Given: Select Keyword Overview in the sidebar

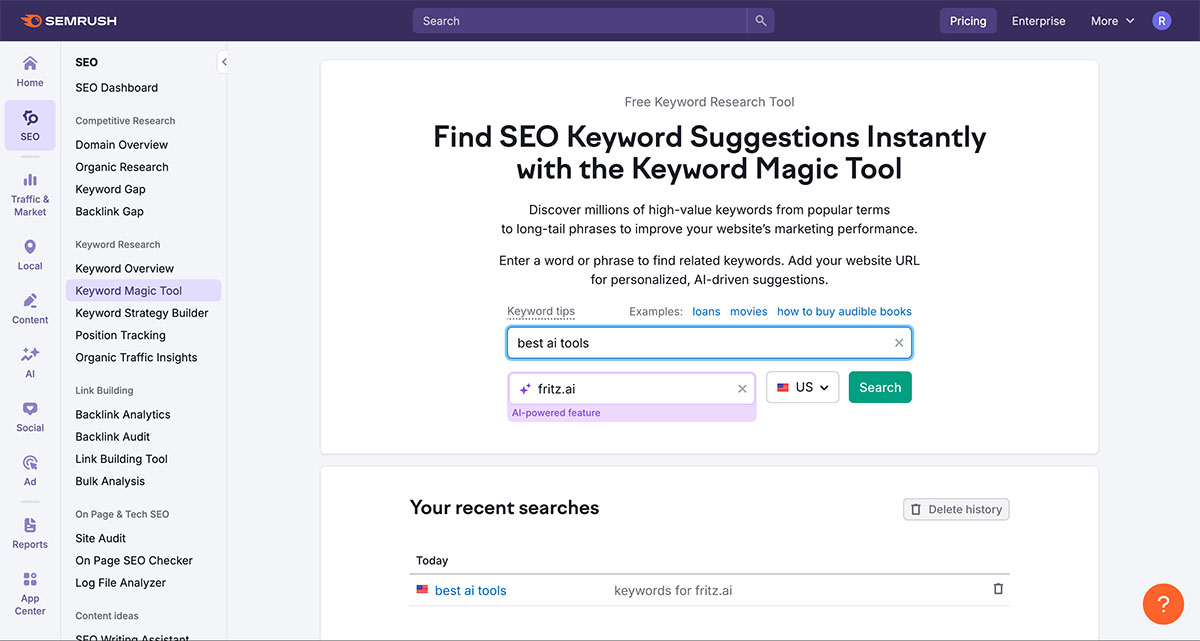Looking at the screenshot, I should coord(124,268).
